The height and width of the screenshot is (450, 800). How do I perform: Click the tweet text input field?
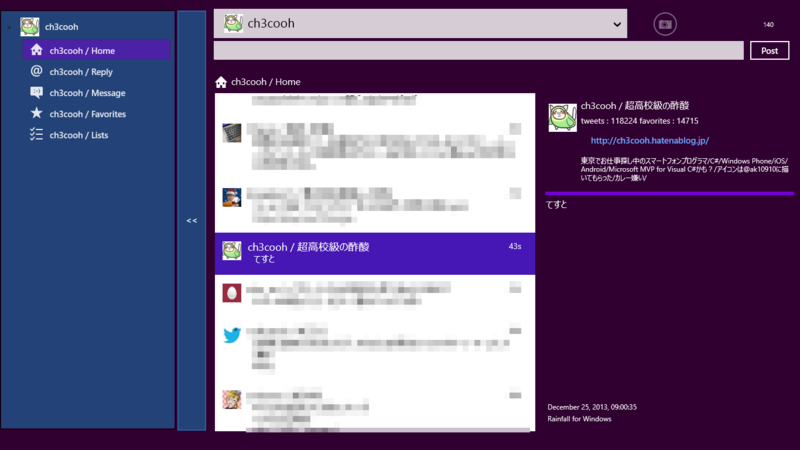479,51
